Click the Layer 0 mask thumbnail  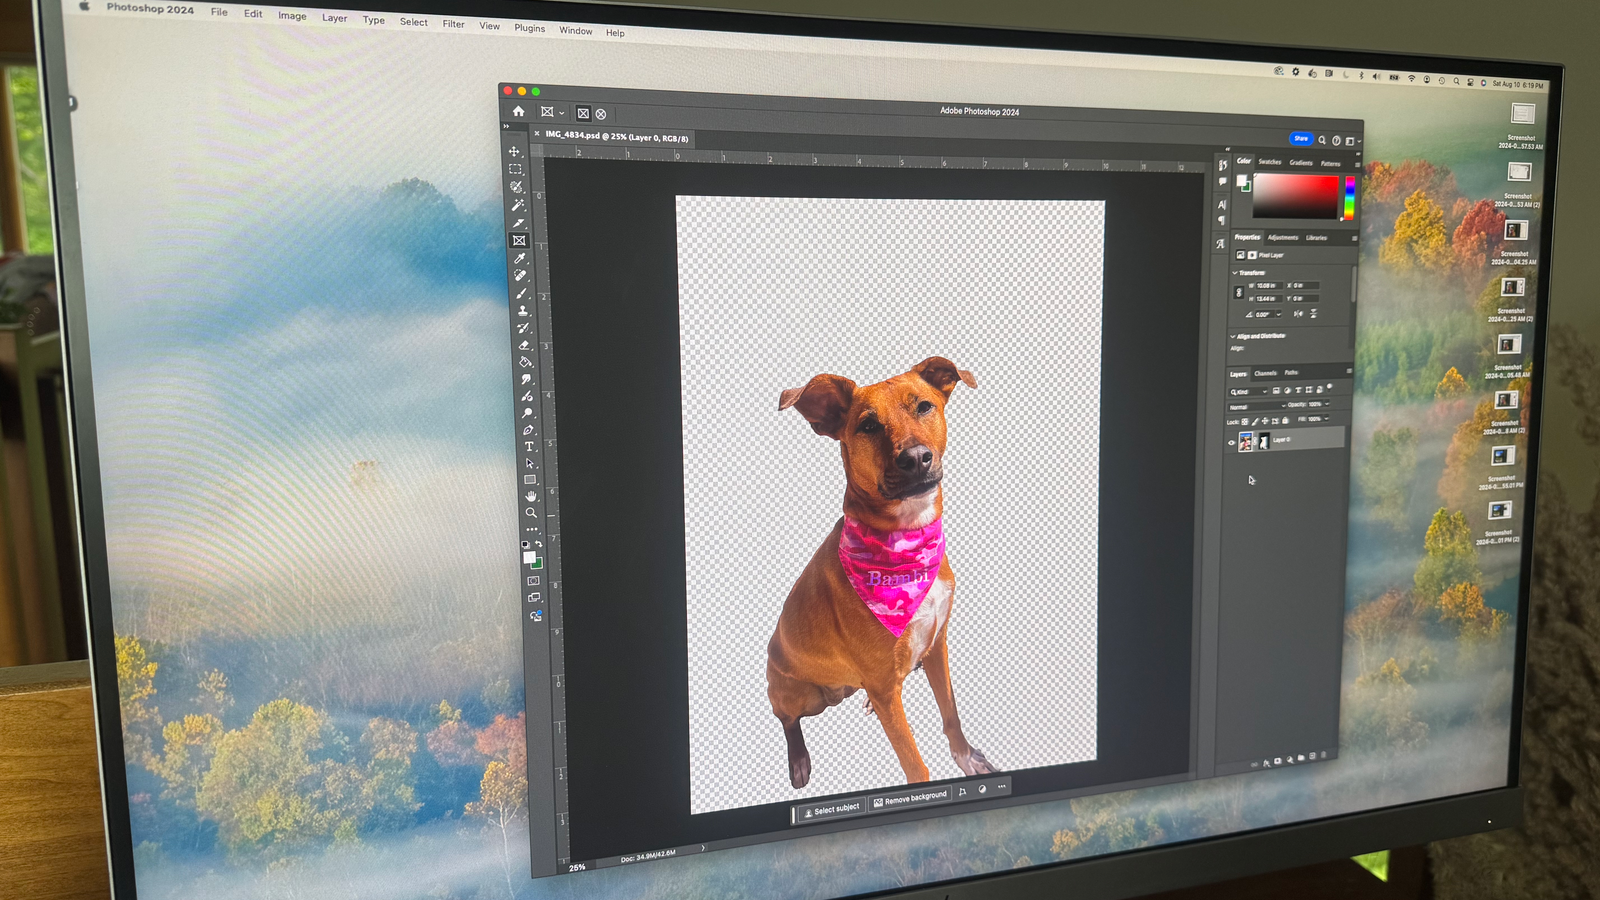tap(1263, 441)
